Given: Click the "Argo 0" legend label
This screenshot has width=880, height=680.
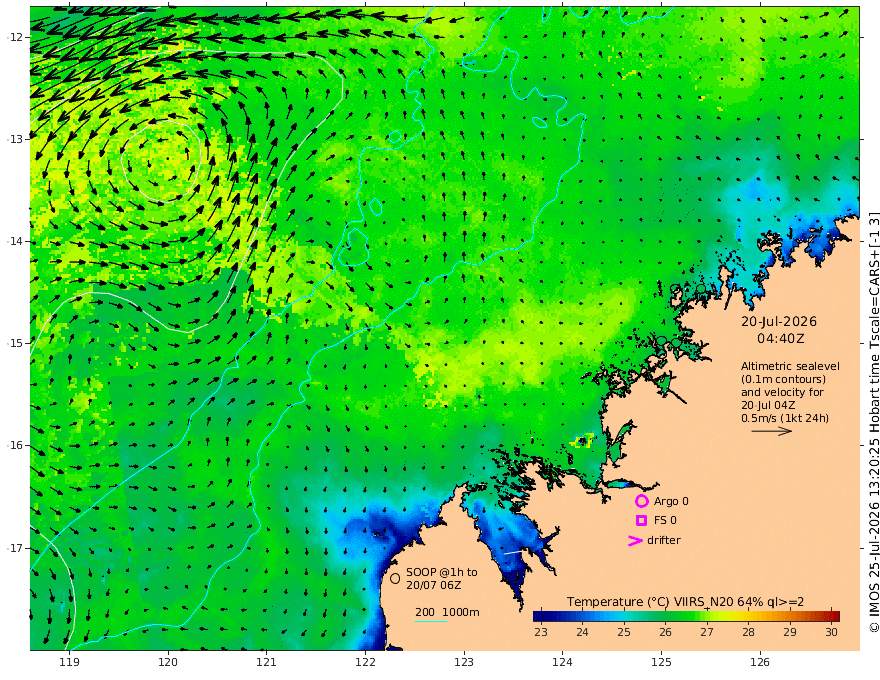Looking at the screenshot, I should (671, 501).
